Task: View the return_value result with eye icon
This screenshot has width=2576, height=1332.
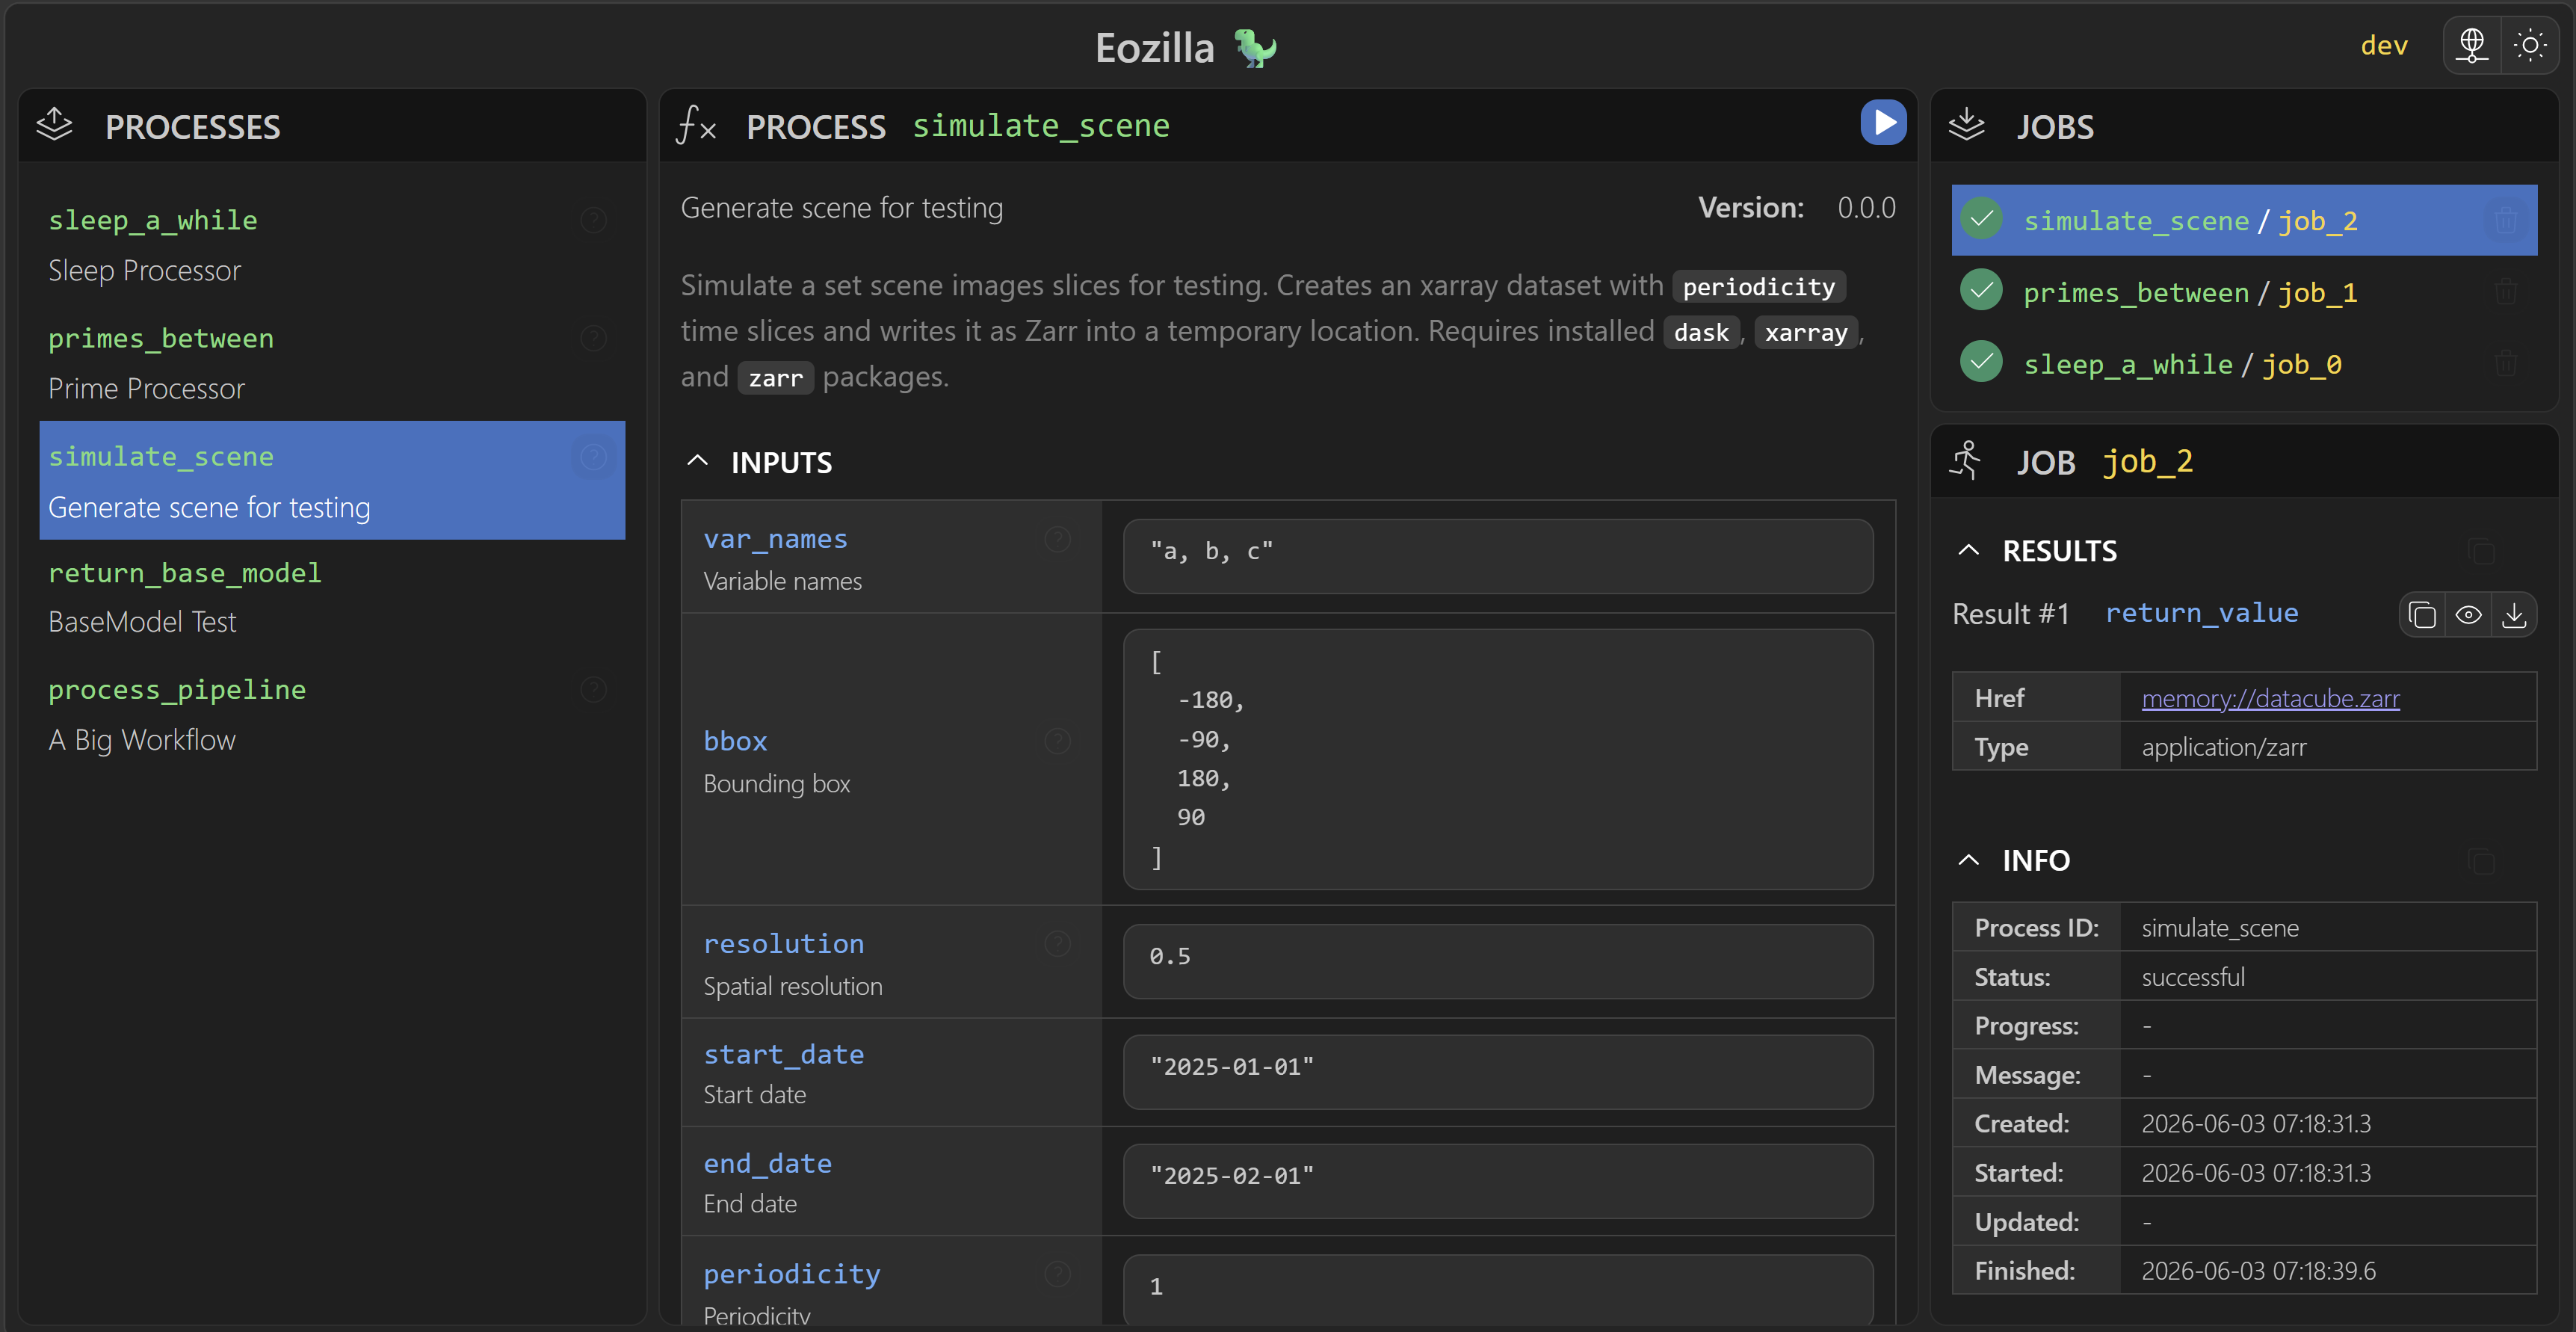Action: coord(2468,615)
